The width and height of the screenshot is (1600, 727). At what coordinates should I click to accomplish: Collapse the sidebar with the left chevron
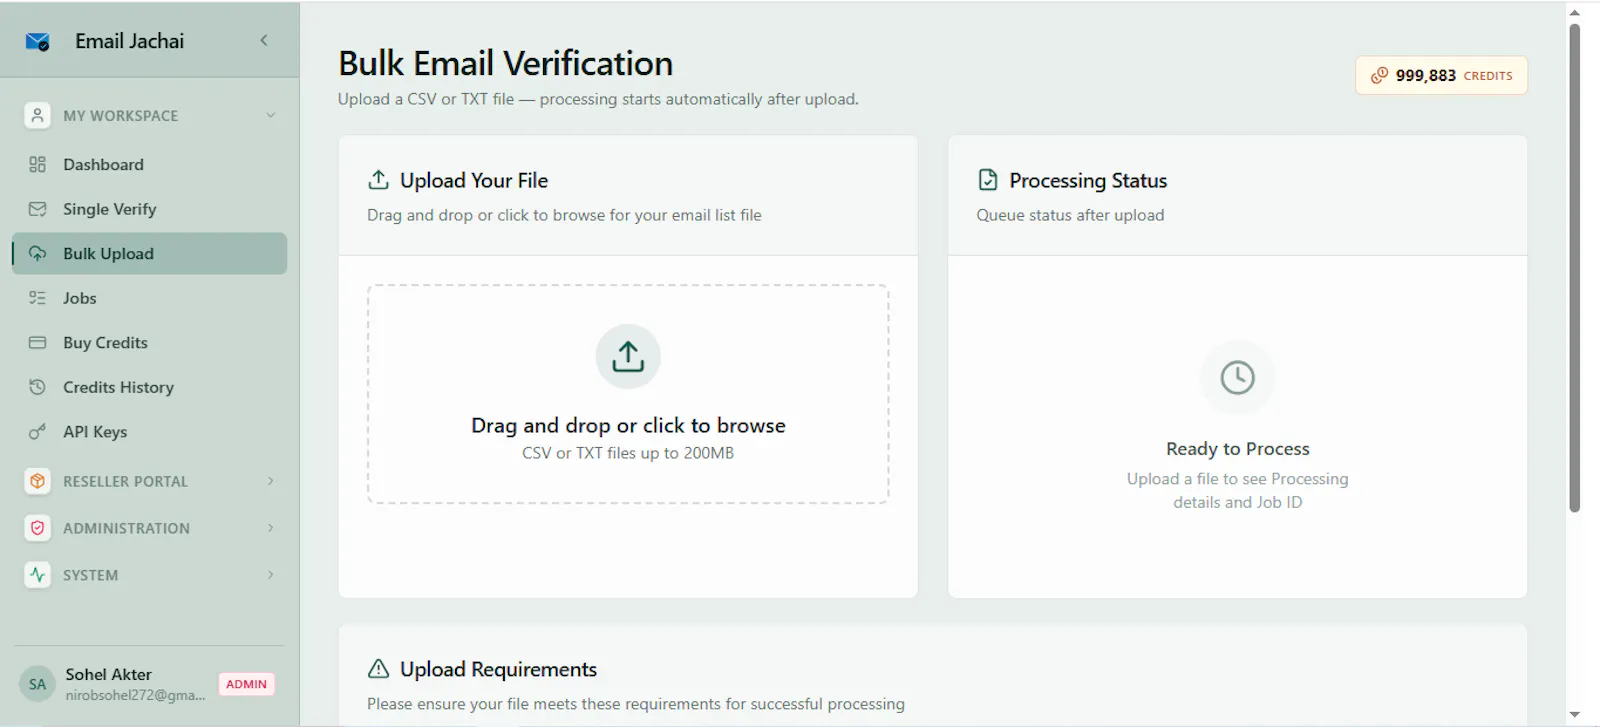point(264,40)
